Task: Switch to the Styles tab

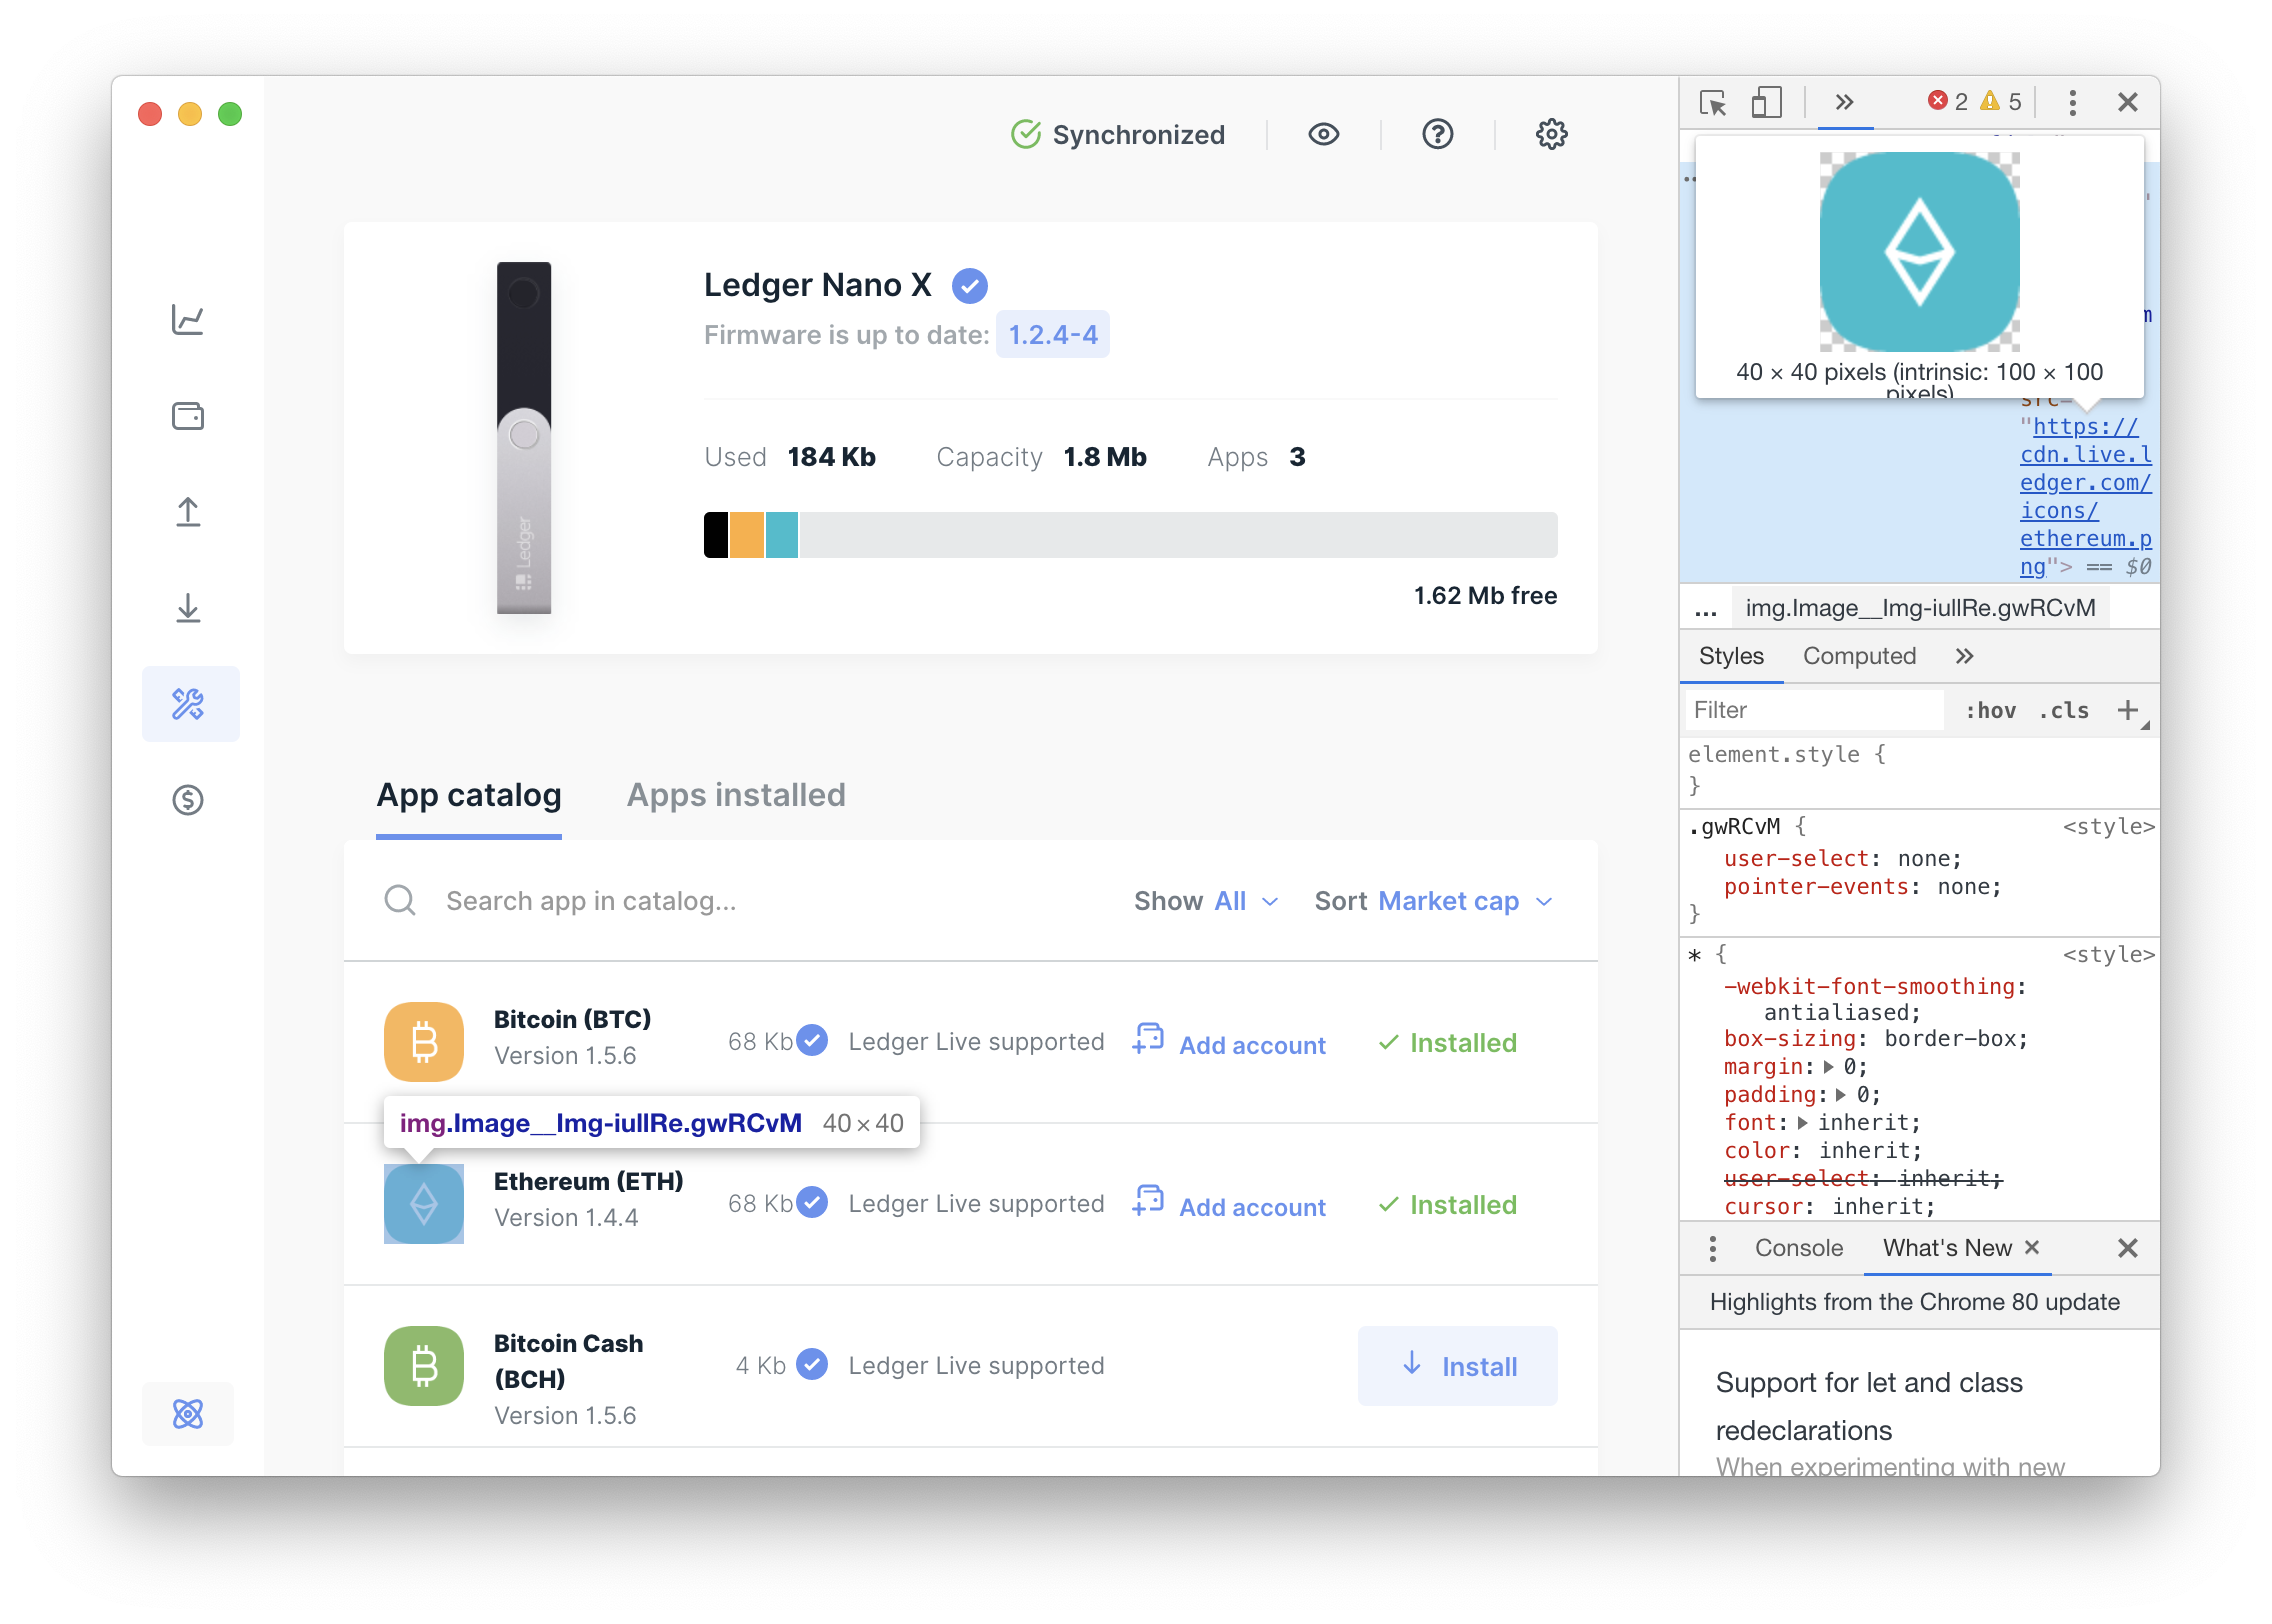Action: (x=1731, y=656)
